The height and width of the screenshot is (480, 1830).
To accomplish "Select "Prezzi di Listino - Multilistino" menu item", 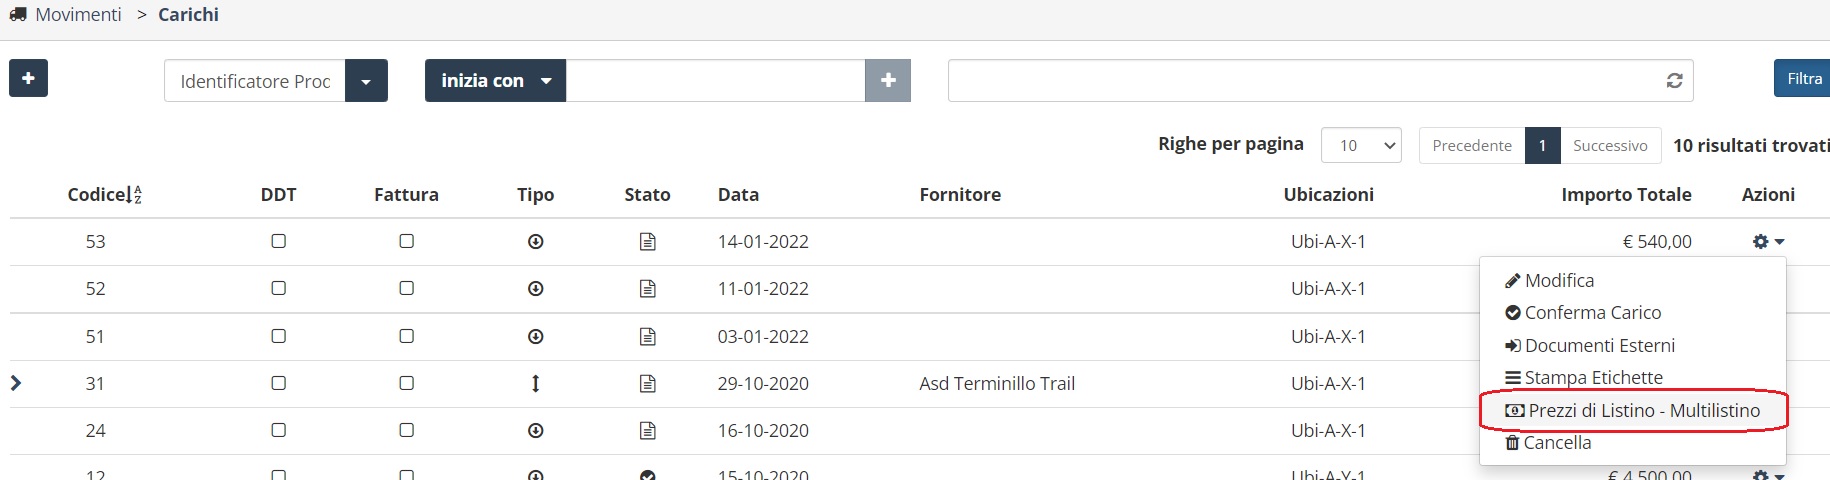I will point(1633,411).
